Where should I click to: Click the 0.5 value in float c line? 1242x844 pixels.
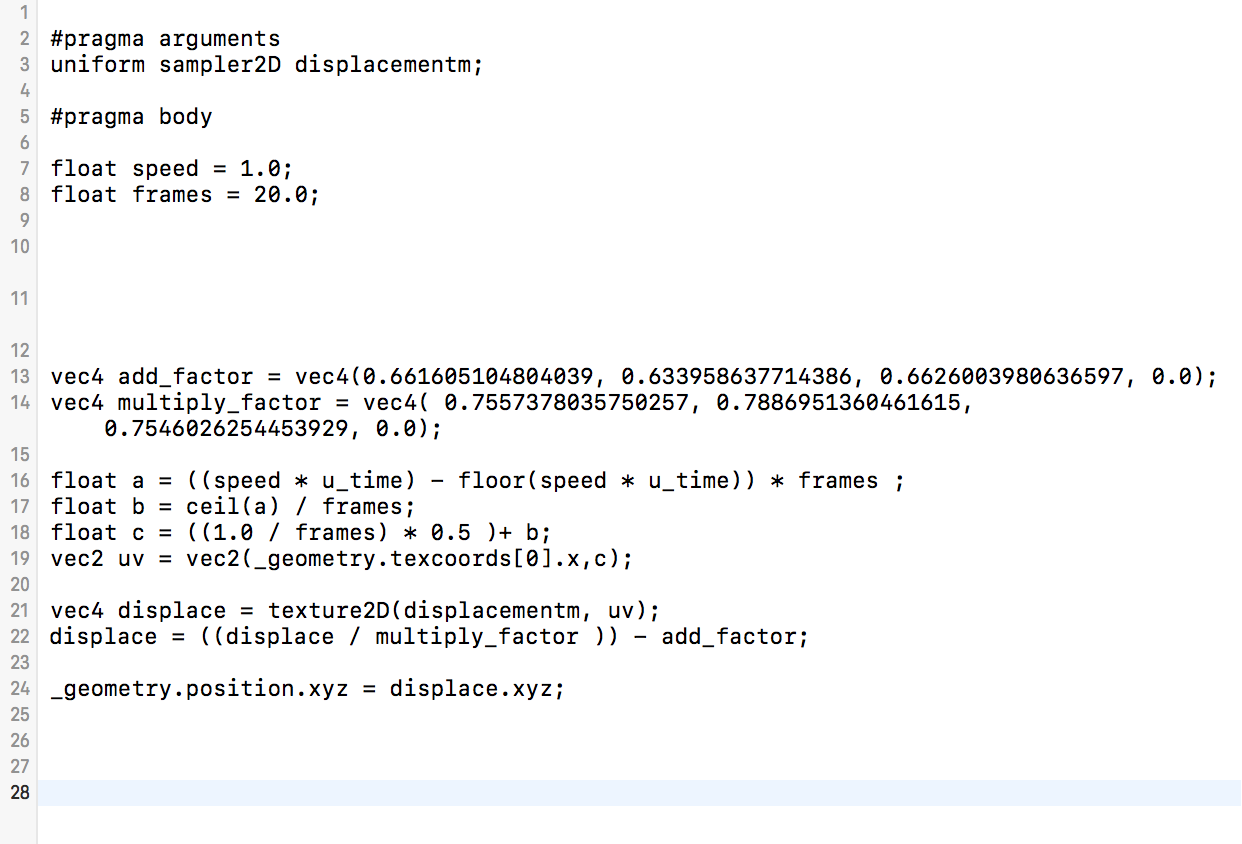tap(451, 532)
